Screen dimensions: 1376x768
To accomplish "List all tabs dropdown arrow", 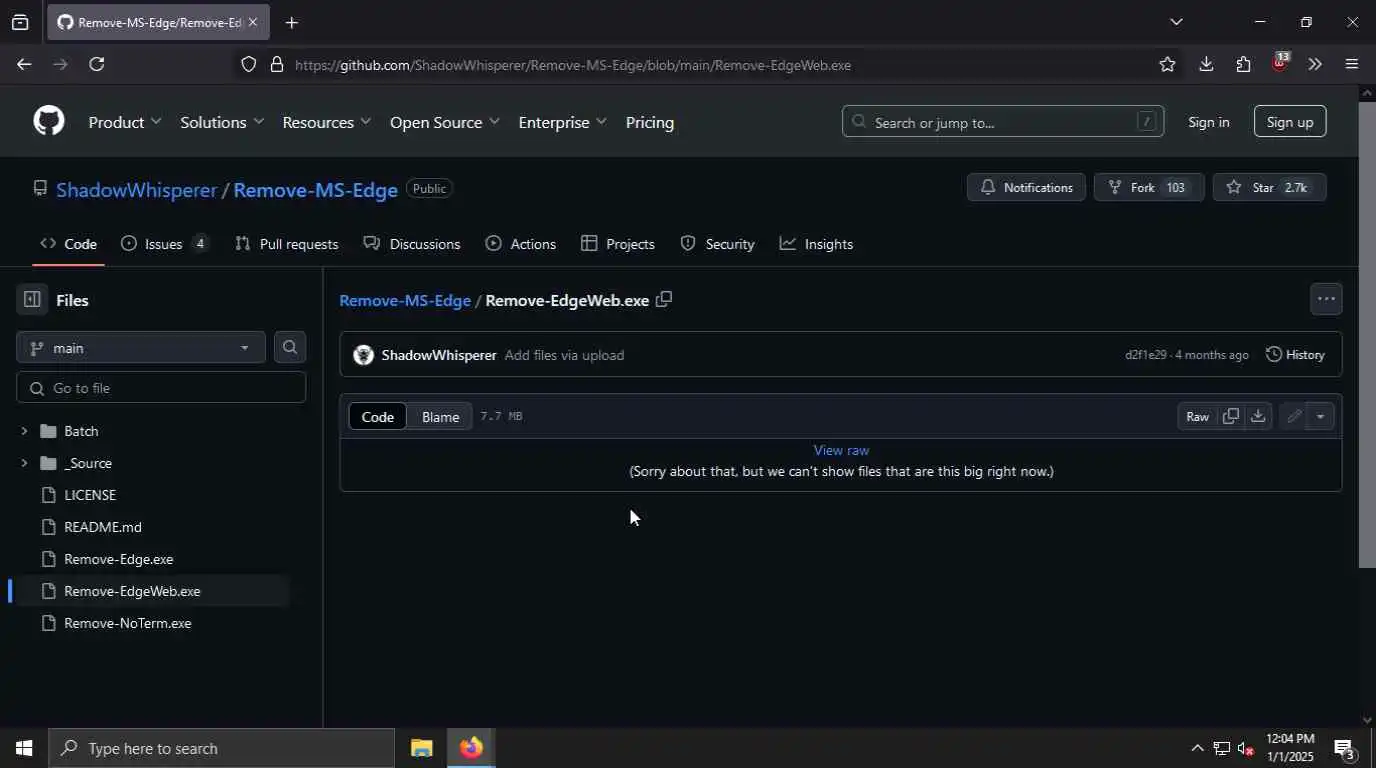I will pos(1176,22).
